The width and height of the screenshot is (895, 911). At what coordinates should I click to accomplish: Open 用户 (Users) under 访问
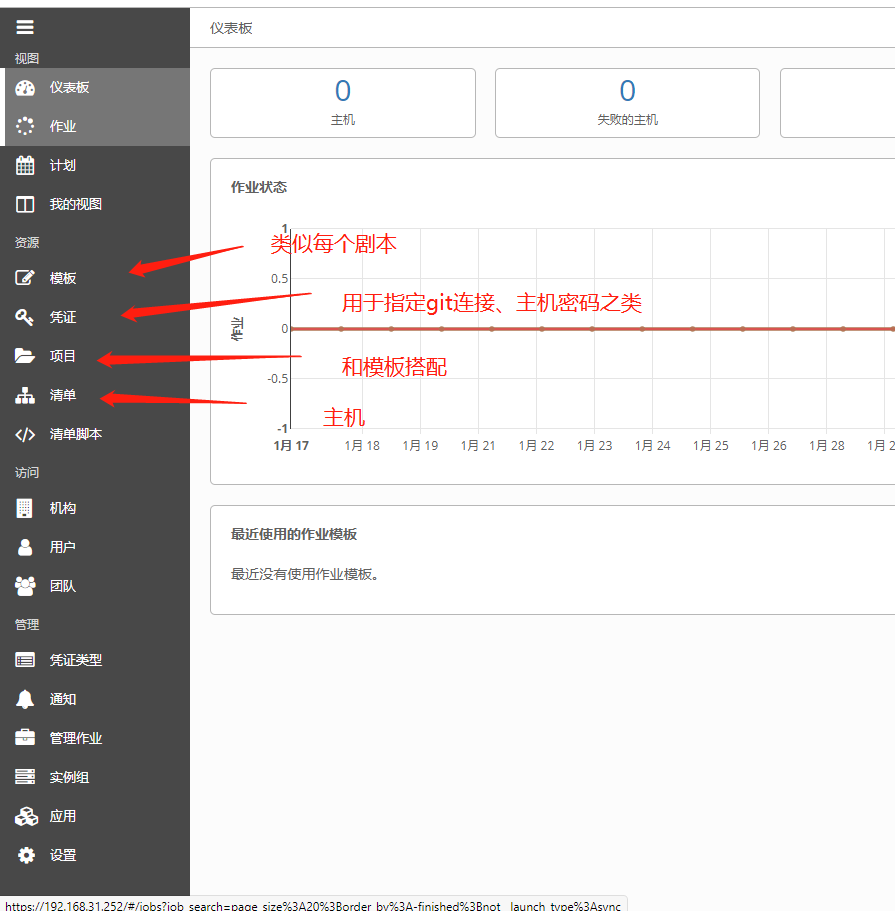(24, 546)
